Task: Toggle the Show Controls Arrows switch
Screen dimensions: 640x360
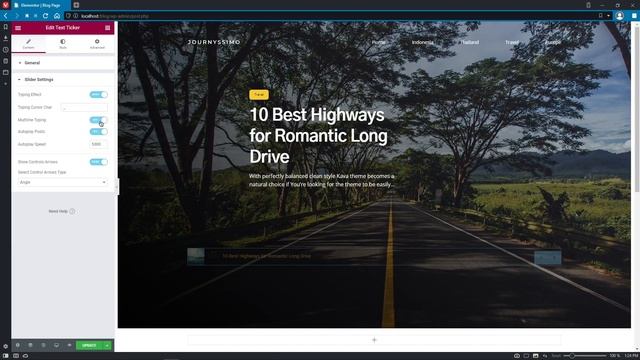Action: coord(98,162)
